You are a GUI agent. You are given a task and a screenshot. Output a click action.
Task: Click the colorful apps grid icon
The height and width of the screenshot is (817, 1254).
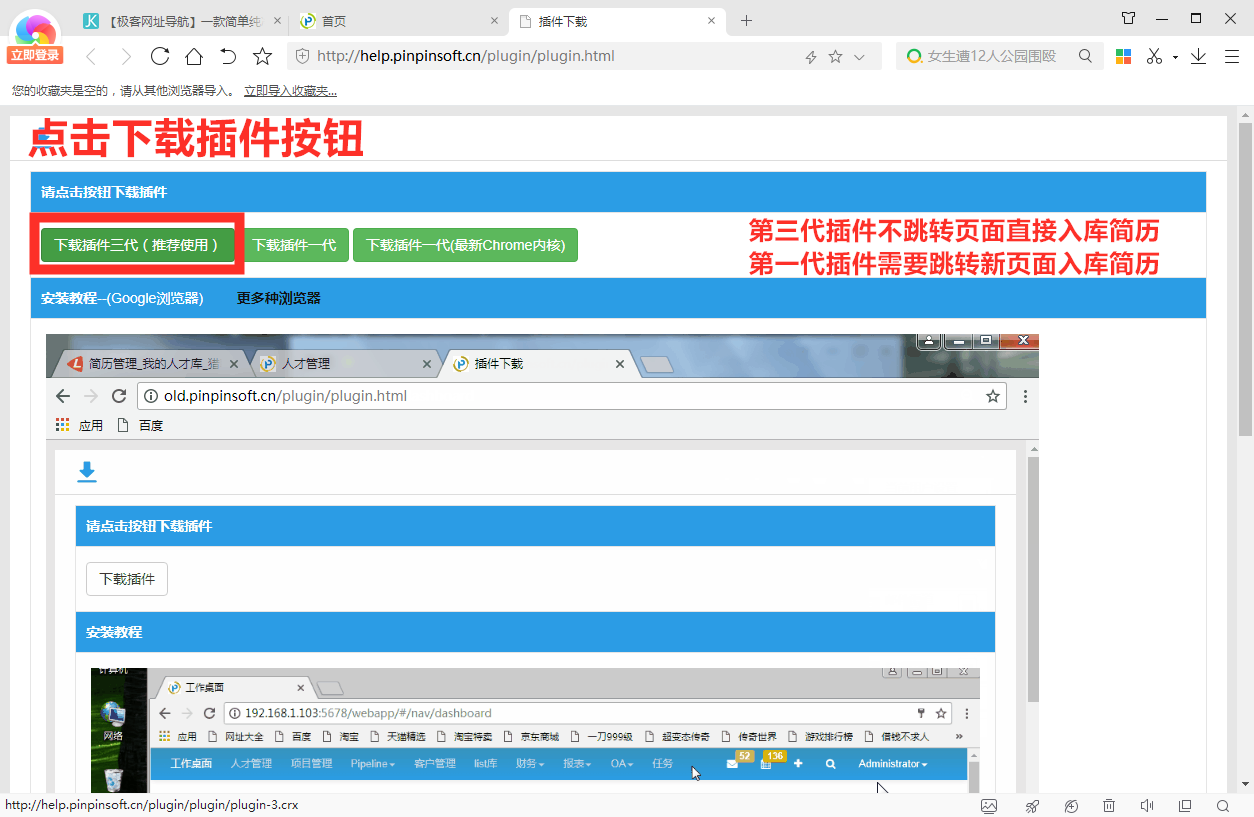[x=1123, y=57]
